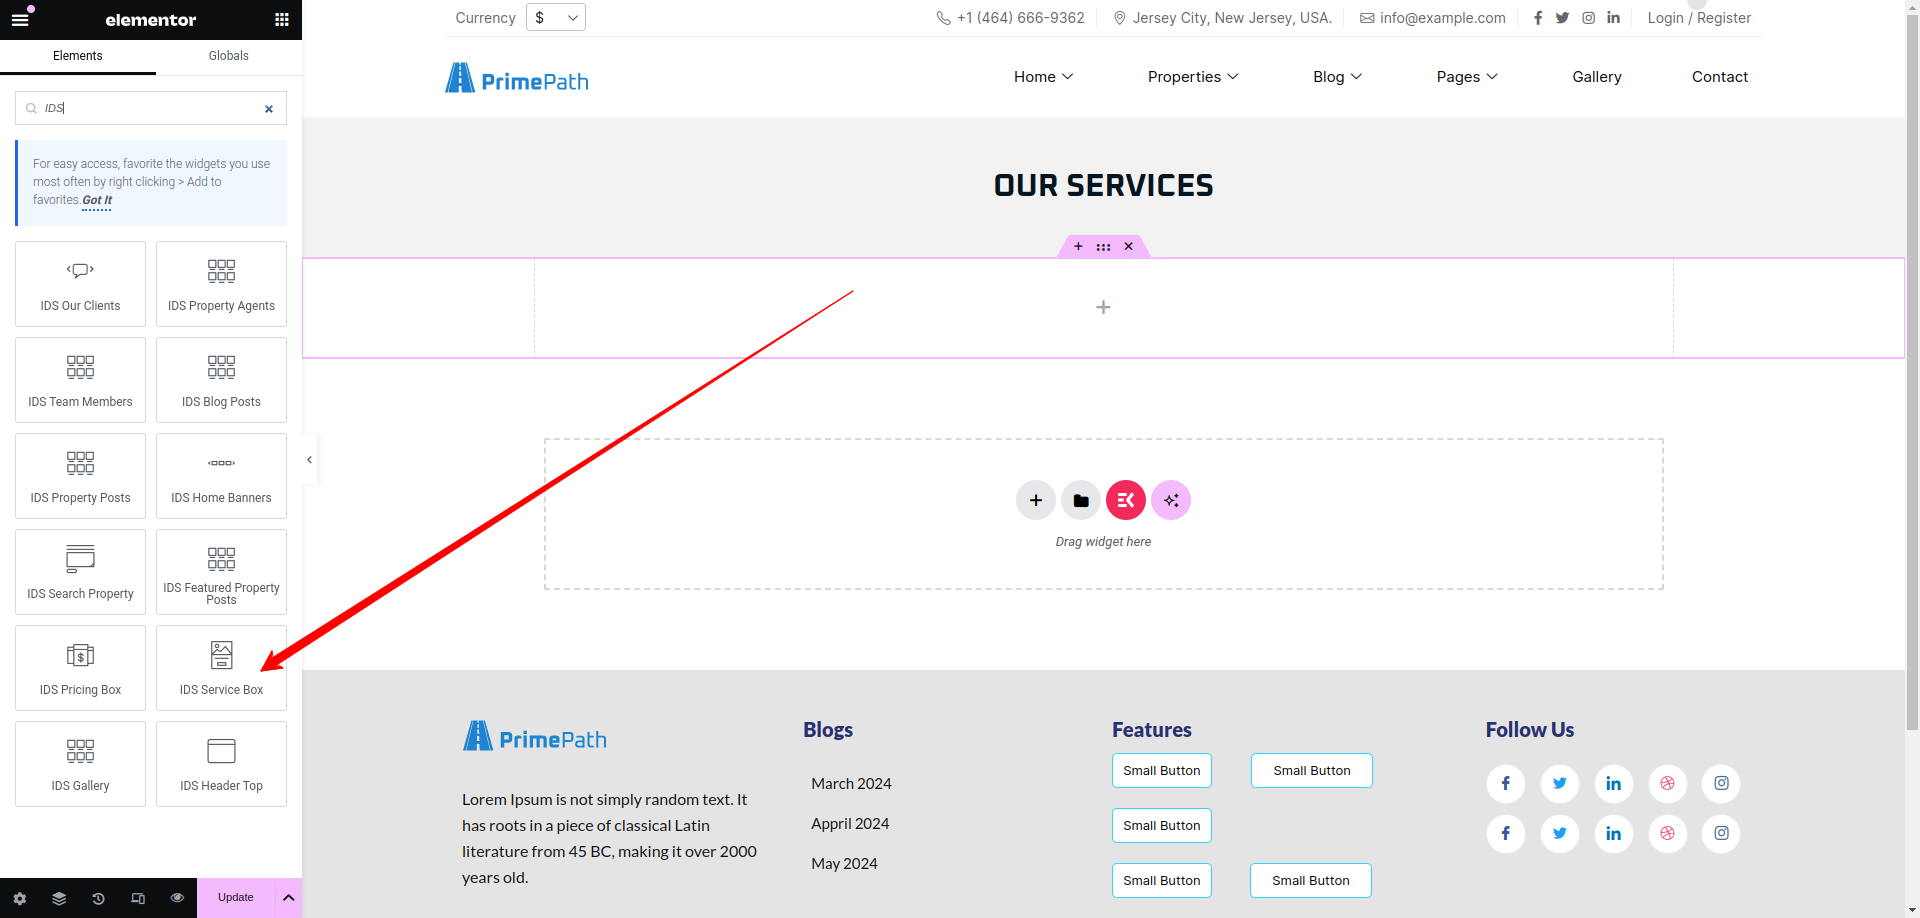Add new section plus button
The width and height of the screenshot is (1920, 918).
pos(1036,500)
